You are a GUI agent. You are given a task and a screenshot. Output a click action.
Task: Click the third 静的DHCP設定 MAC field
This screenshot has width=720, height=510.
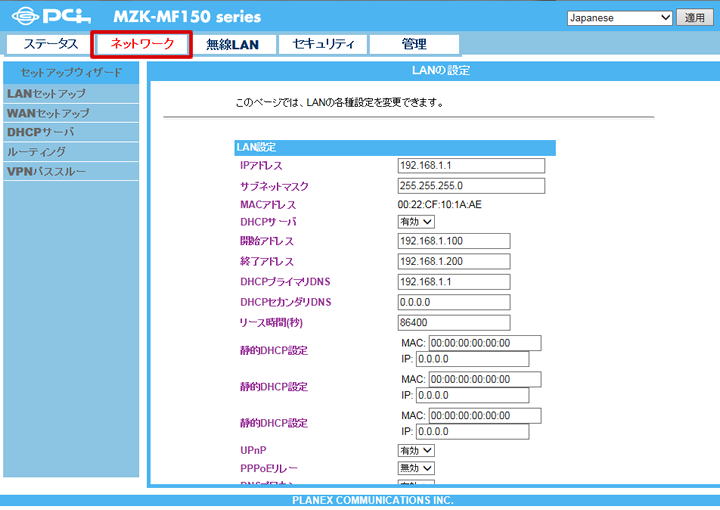pyautogui.click(x=485, y=415)
